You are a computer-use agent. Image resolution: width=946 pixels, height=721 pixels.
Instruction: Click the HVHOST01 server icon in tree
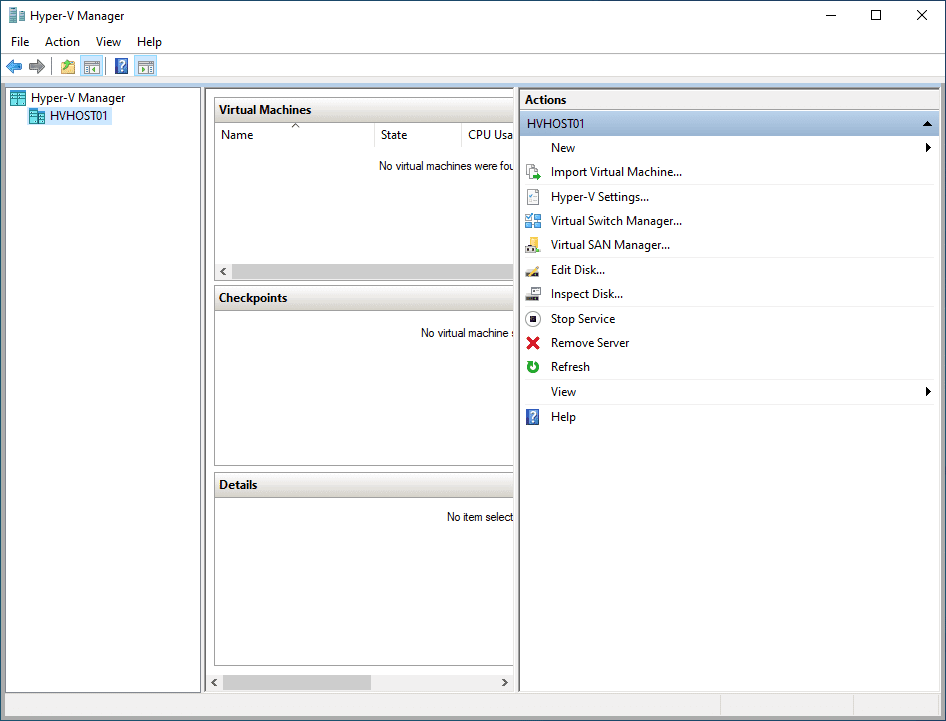pyautogui.click(x=37, y=116)
